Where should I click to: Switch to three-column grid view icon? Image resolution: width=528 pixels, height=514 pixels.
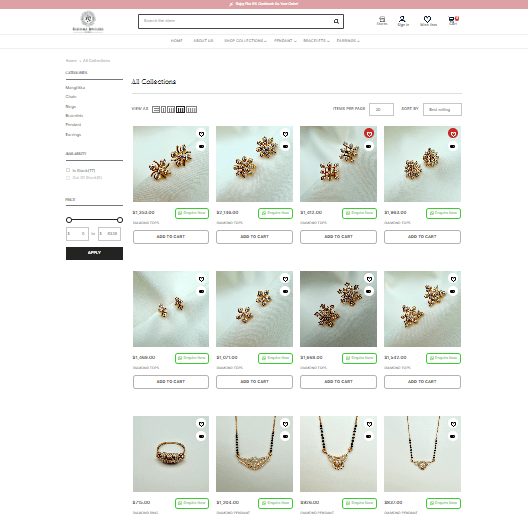[171, 109]
